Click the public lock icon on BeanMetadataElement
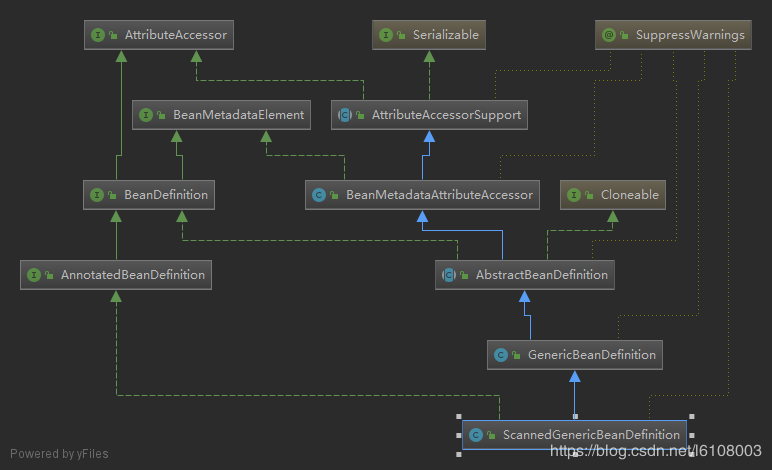The height and width of the screenshot is (470, 772). coord(161,115)
